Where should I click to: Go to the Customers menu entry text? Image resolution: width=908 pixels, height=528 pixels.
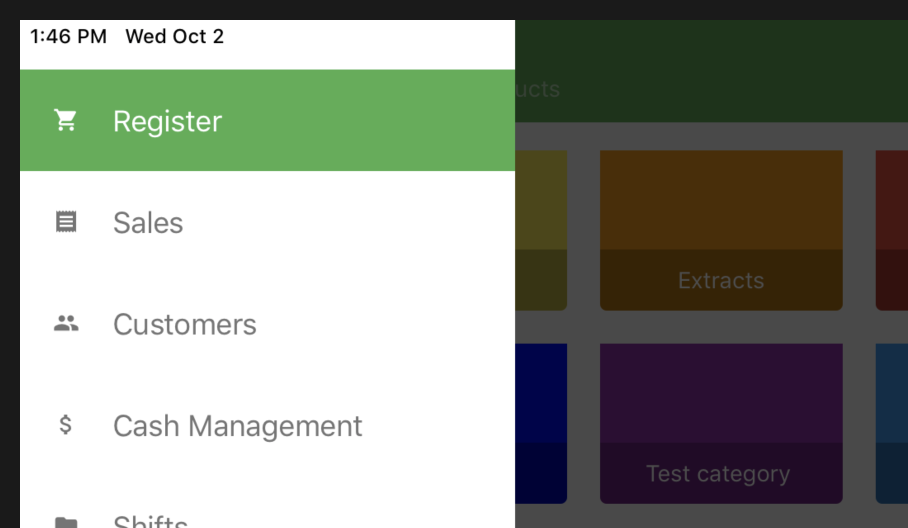(185, 324)
